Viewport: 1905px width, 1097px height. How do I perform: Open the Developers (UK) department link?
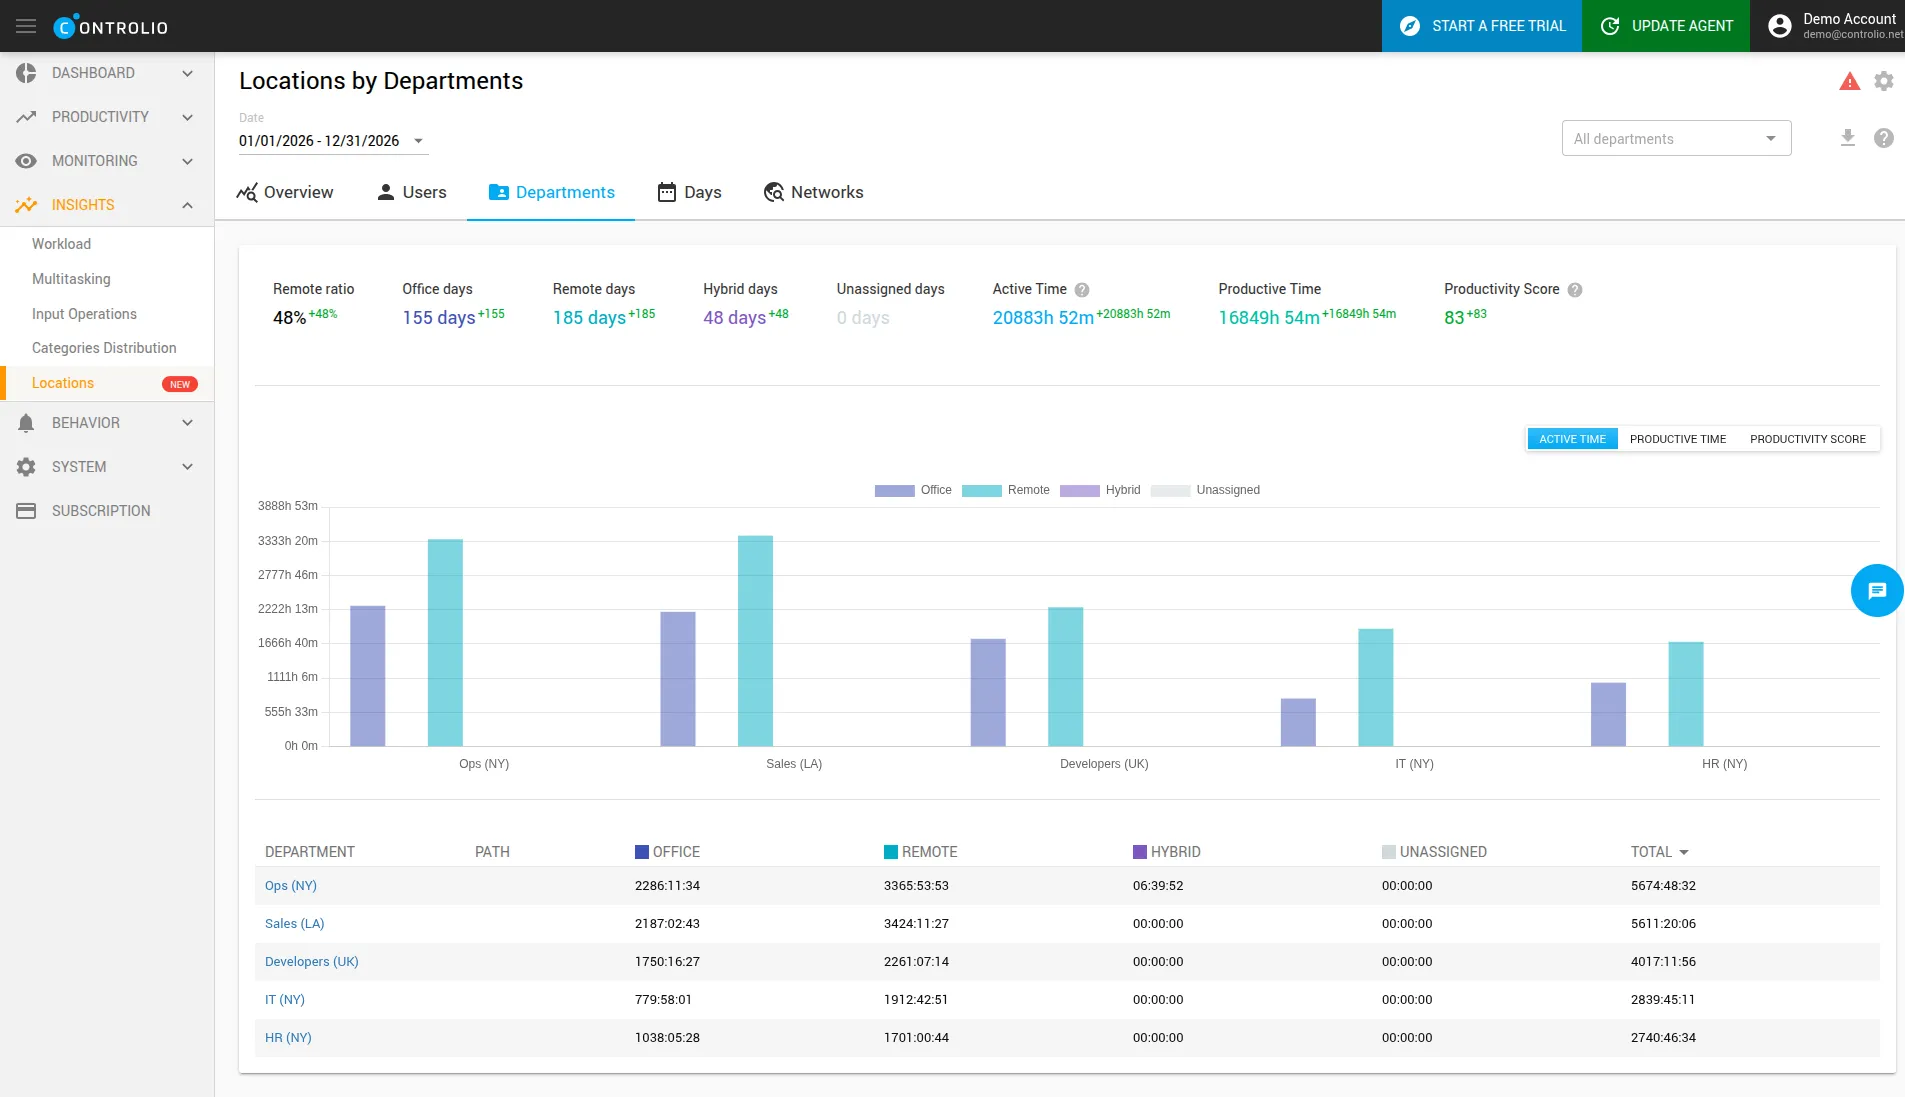click(312, 962)
